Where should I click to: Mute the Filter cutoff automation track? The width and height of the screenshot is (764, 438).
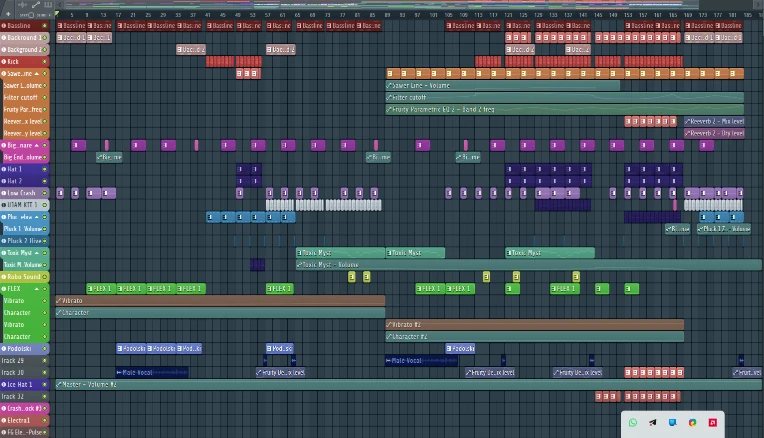45,97
